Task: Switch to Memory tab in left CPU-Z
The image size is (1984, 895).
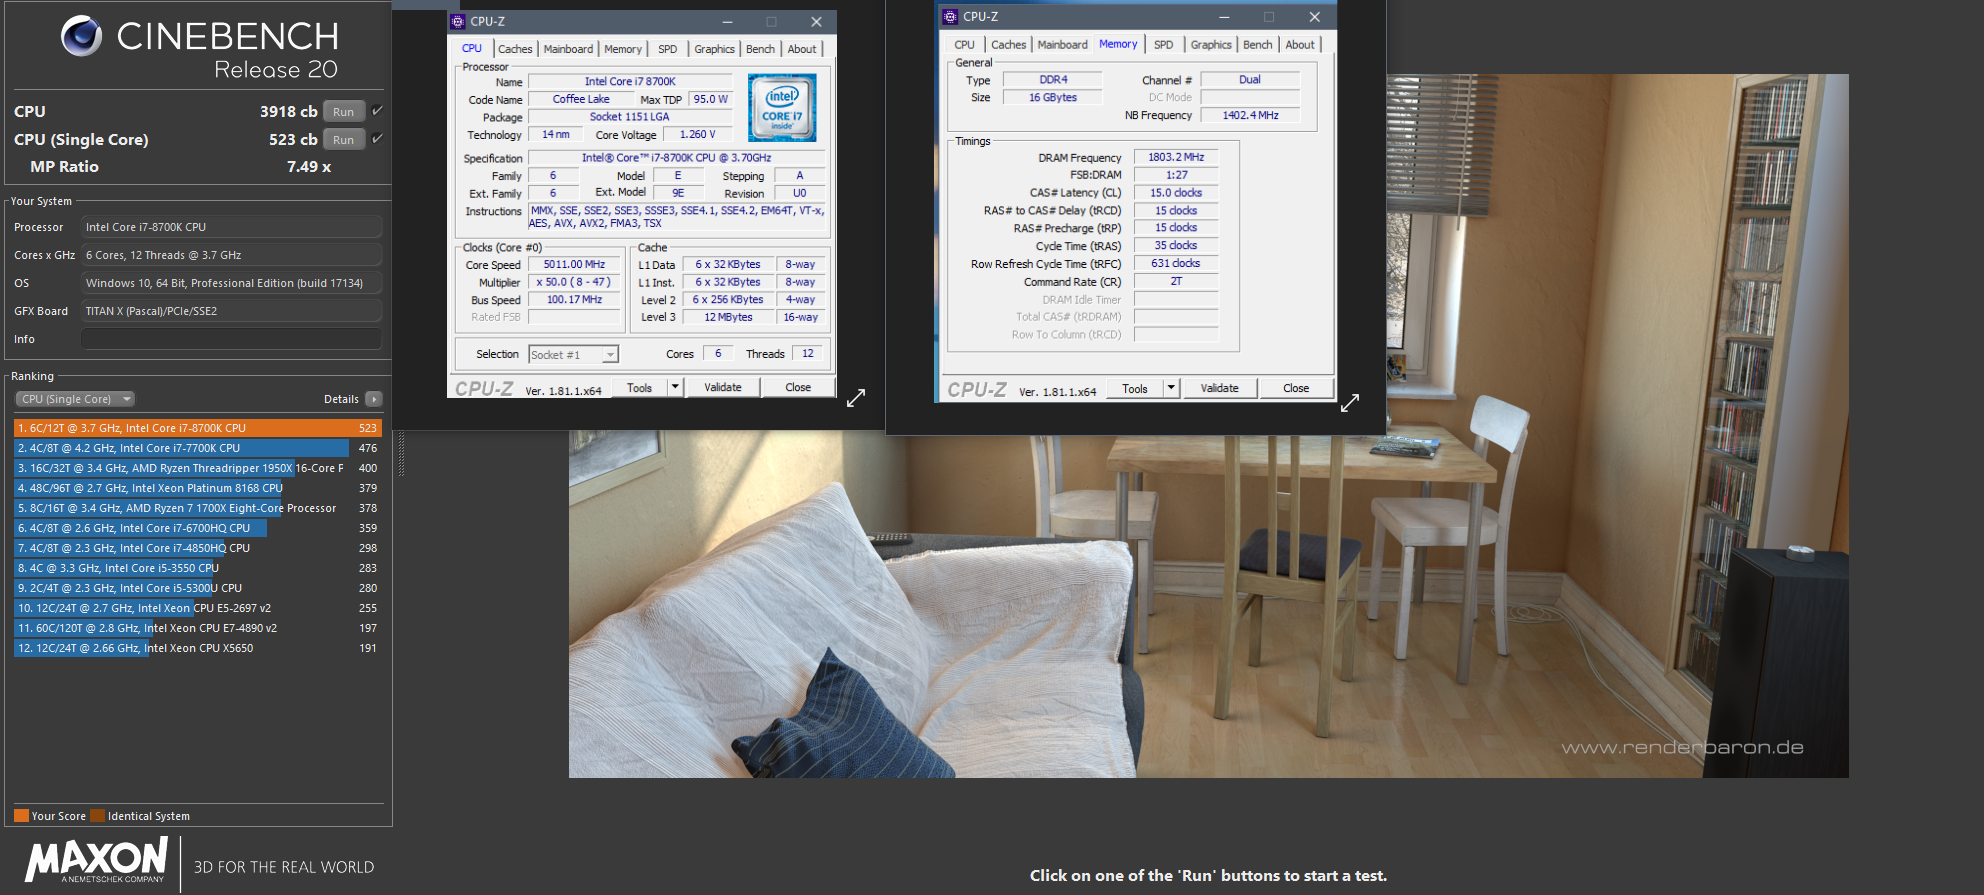Action: 623,49
